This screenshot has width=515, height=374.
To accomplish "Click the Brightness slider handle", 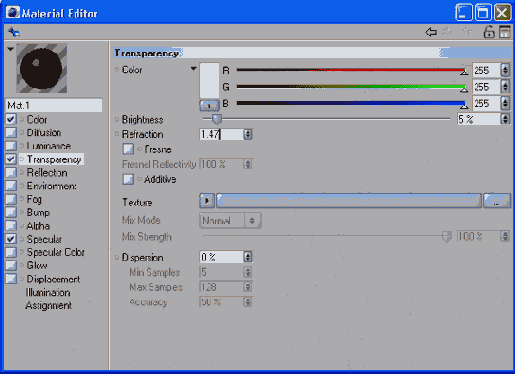I will pos(217,119).
